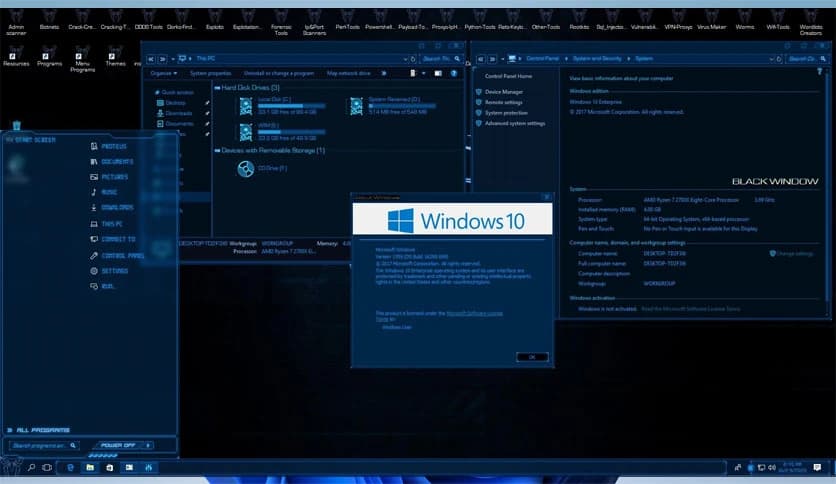Open the Menu Programs shortcut
The width and height of the screenshot is (836, 484).
82,59
